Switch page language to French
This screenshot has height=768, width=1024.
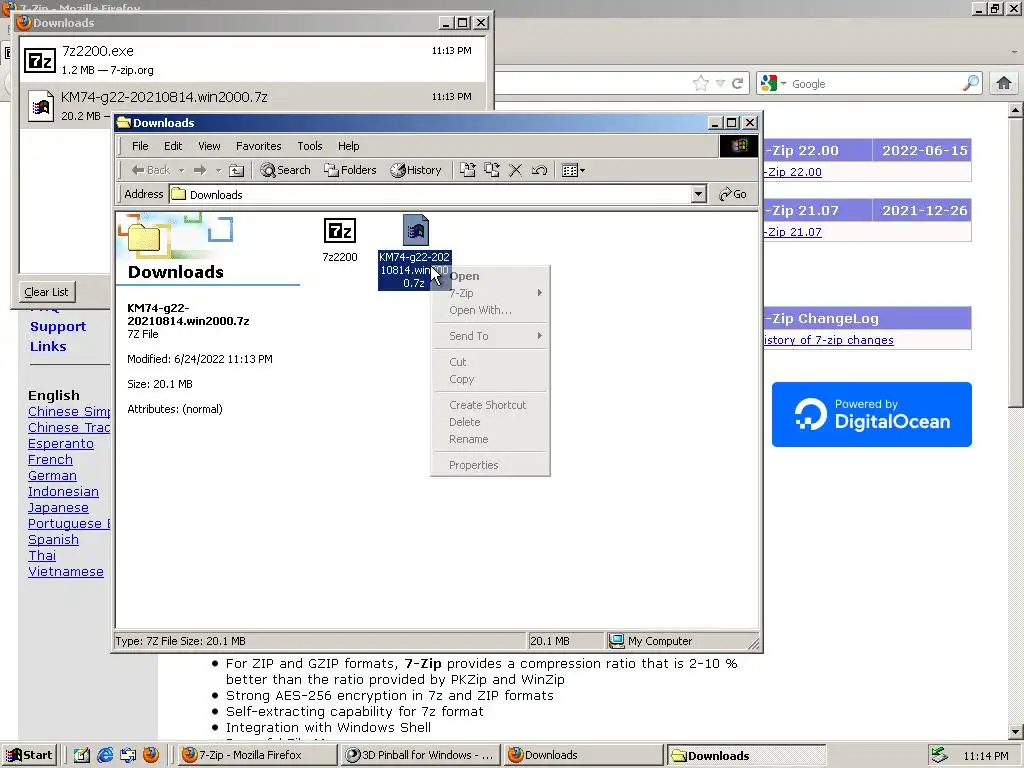tap(50, 460)
